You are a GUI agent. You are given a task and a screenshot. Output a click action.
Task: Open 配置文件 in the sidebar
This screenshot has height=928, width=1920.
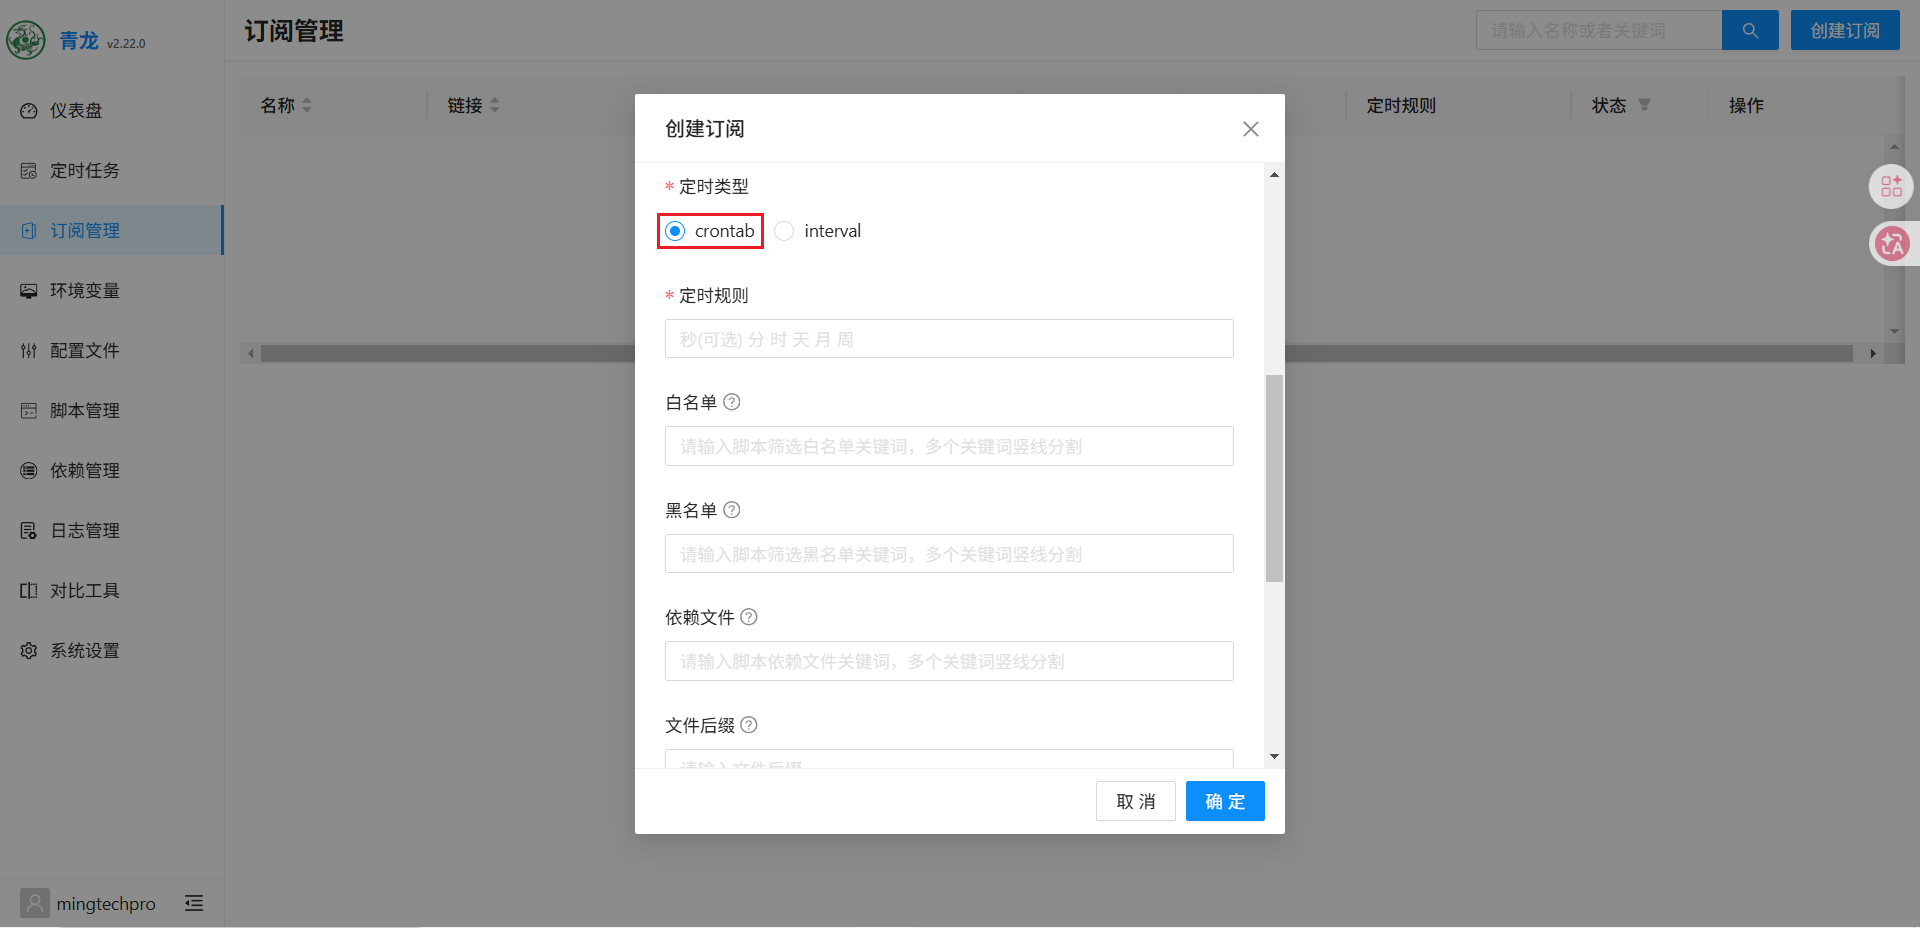tap(112, 350)
